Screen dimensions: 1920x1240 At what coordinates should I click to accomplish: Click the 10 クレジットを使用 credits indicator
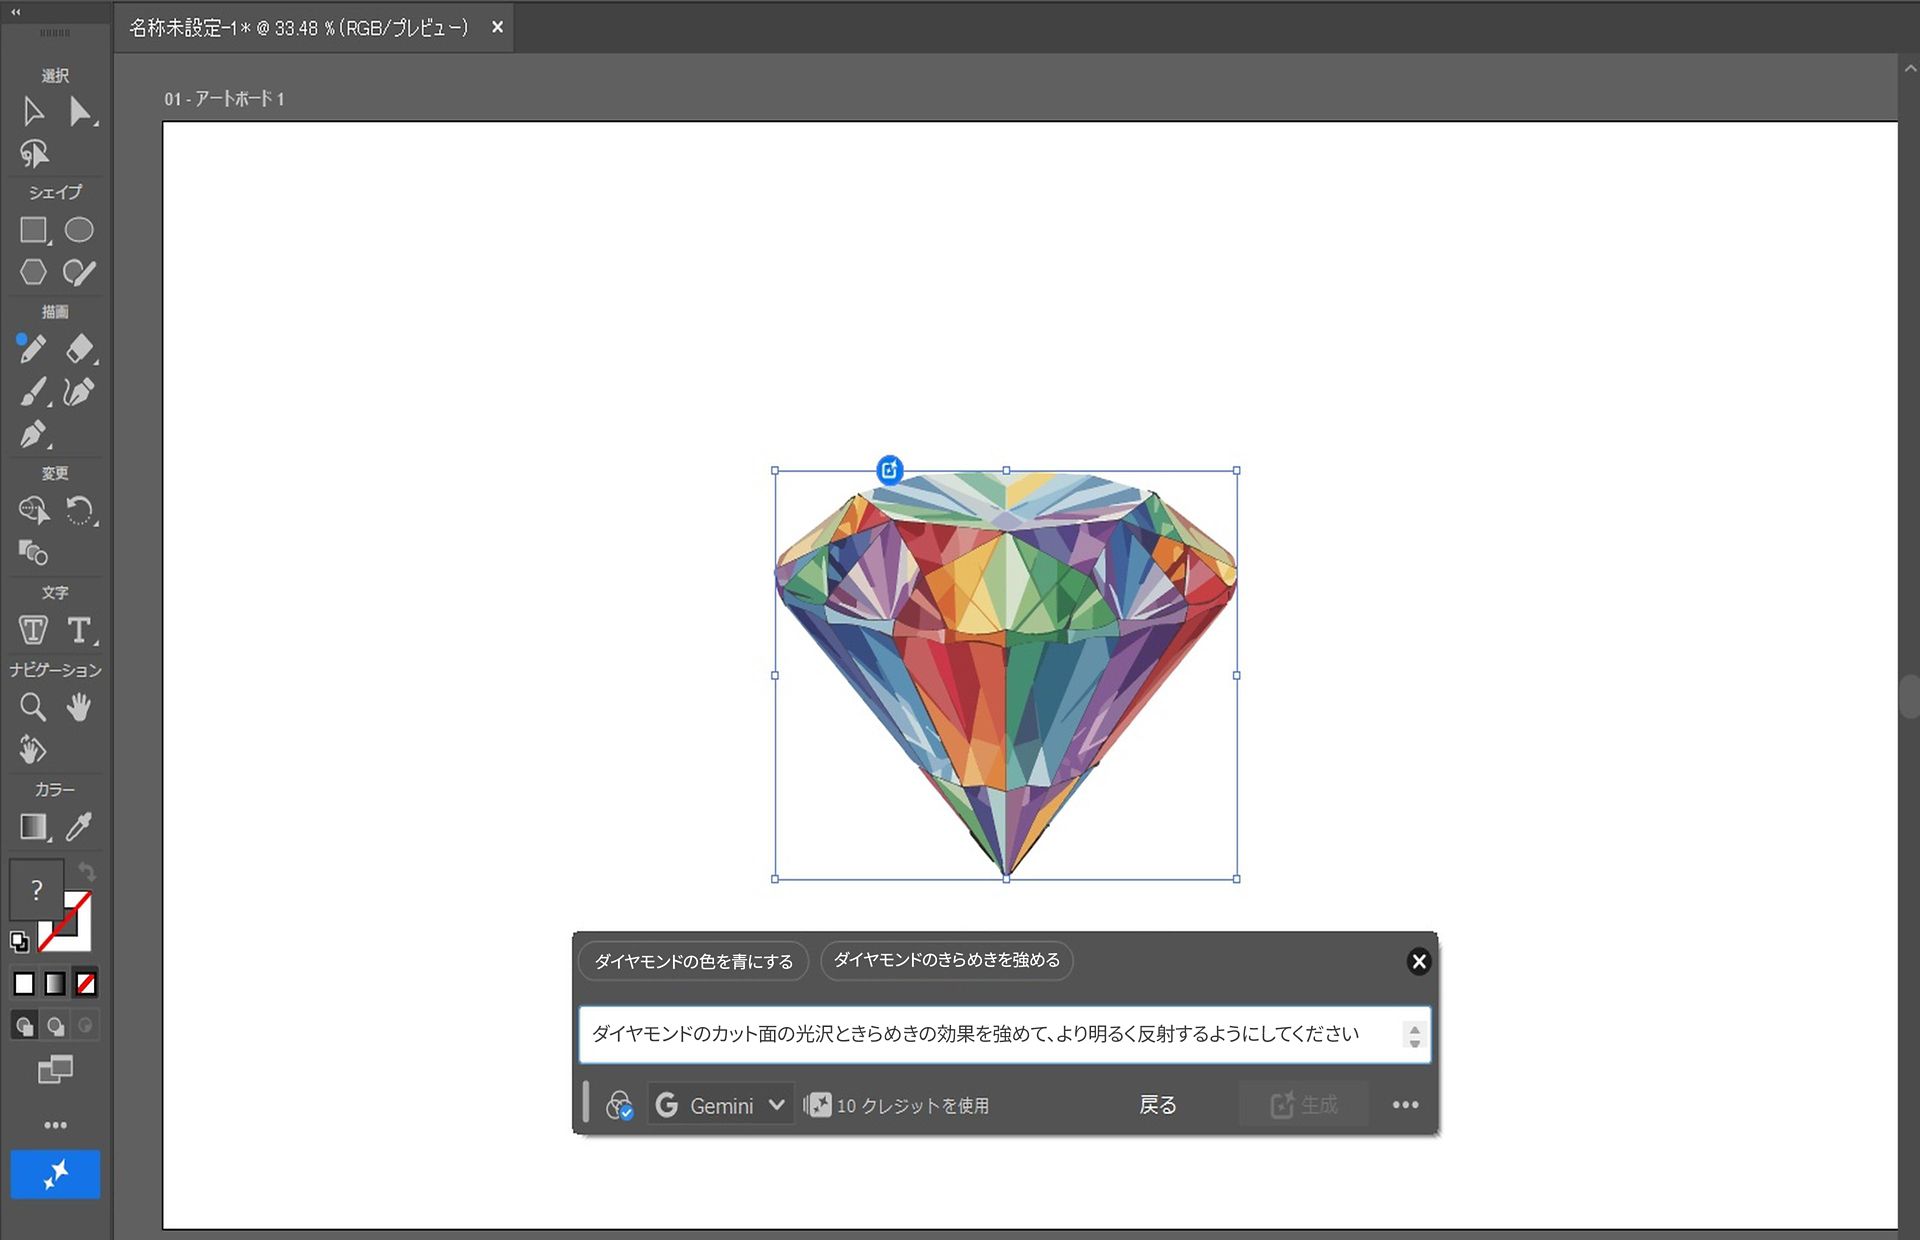coord(897,1105)
